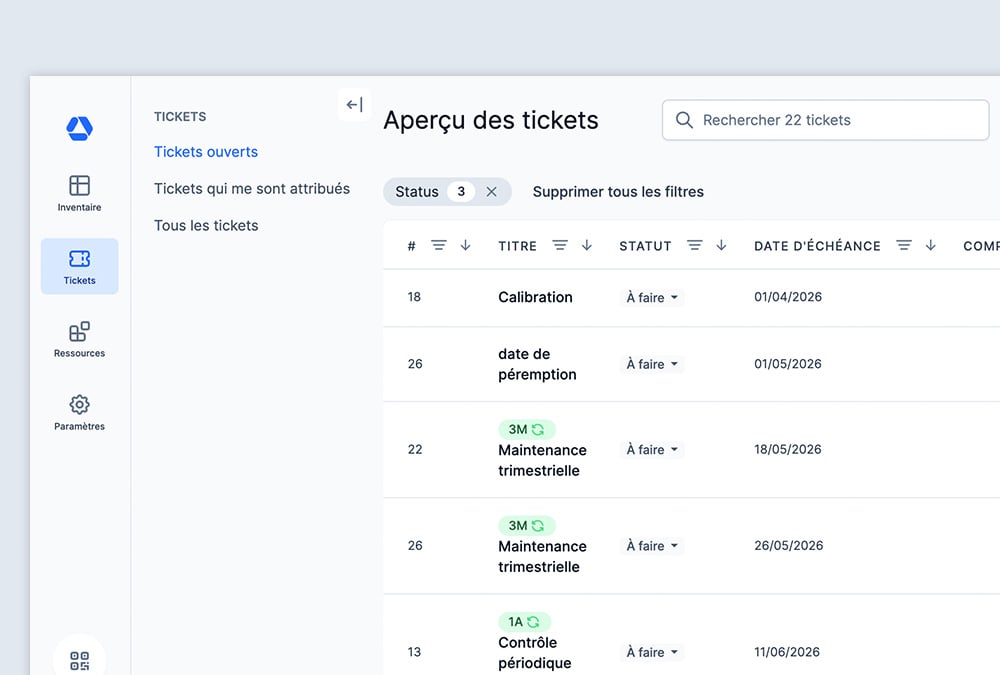Click Supprimer tous les filtres
This screenshot has width=1000, height=675.
(617, 191)
